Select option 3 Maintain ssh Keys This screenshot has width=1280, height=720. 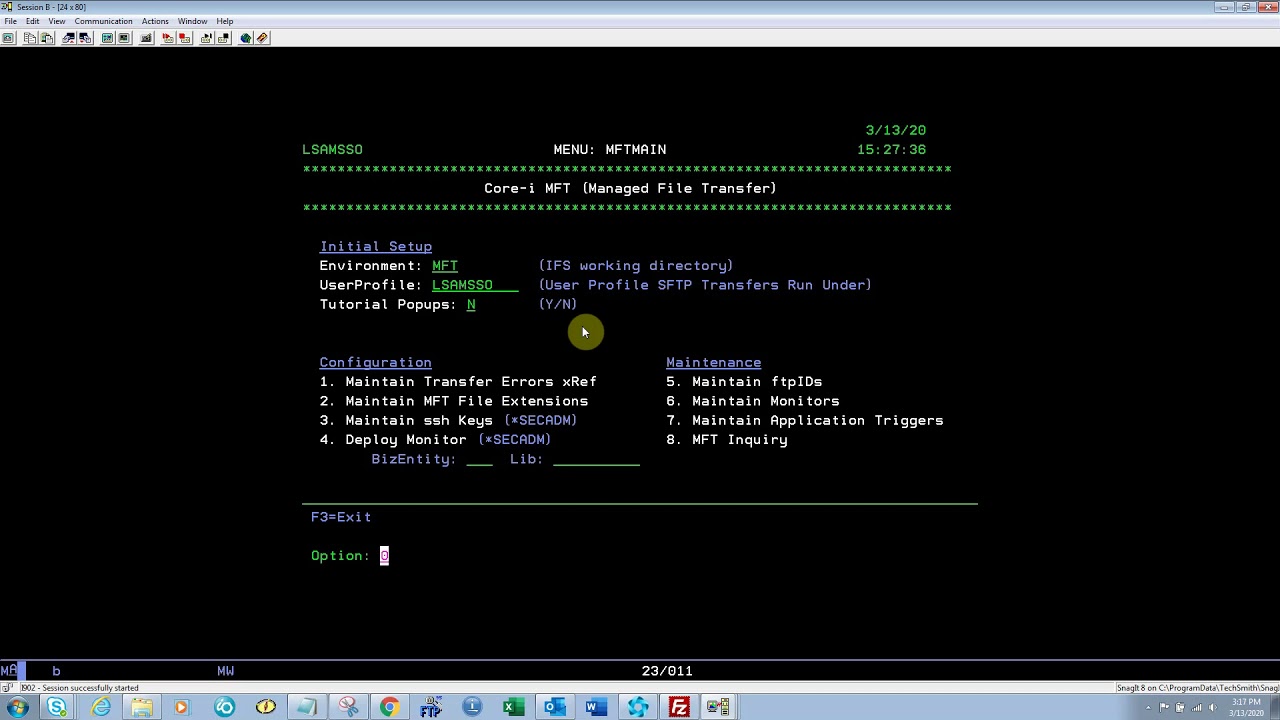point(448,420)
